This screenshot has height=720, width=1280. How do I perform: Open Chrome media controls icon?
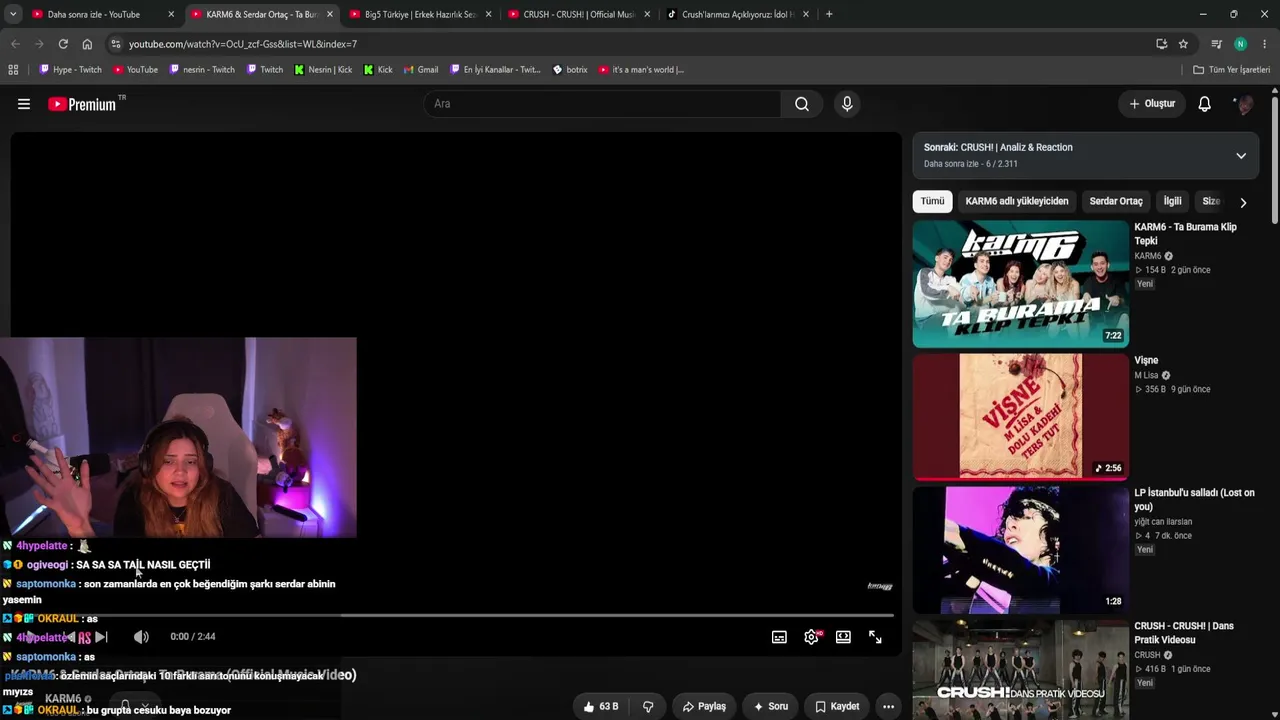1217,44
